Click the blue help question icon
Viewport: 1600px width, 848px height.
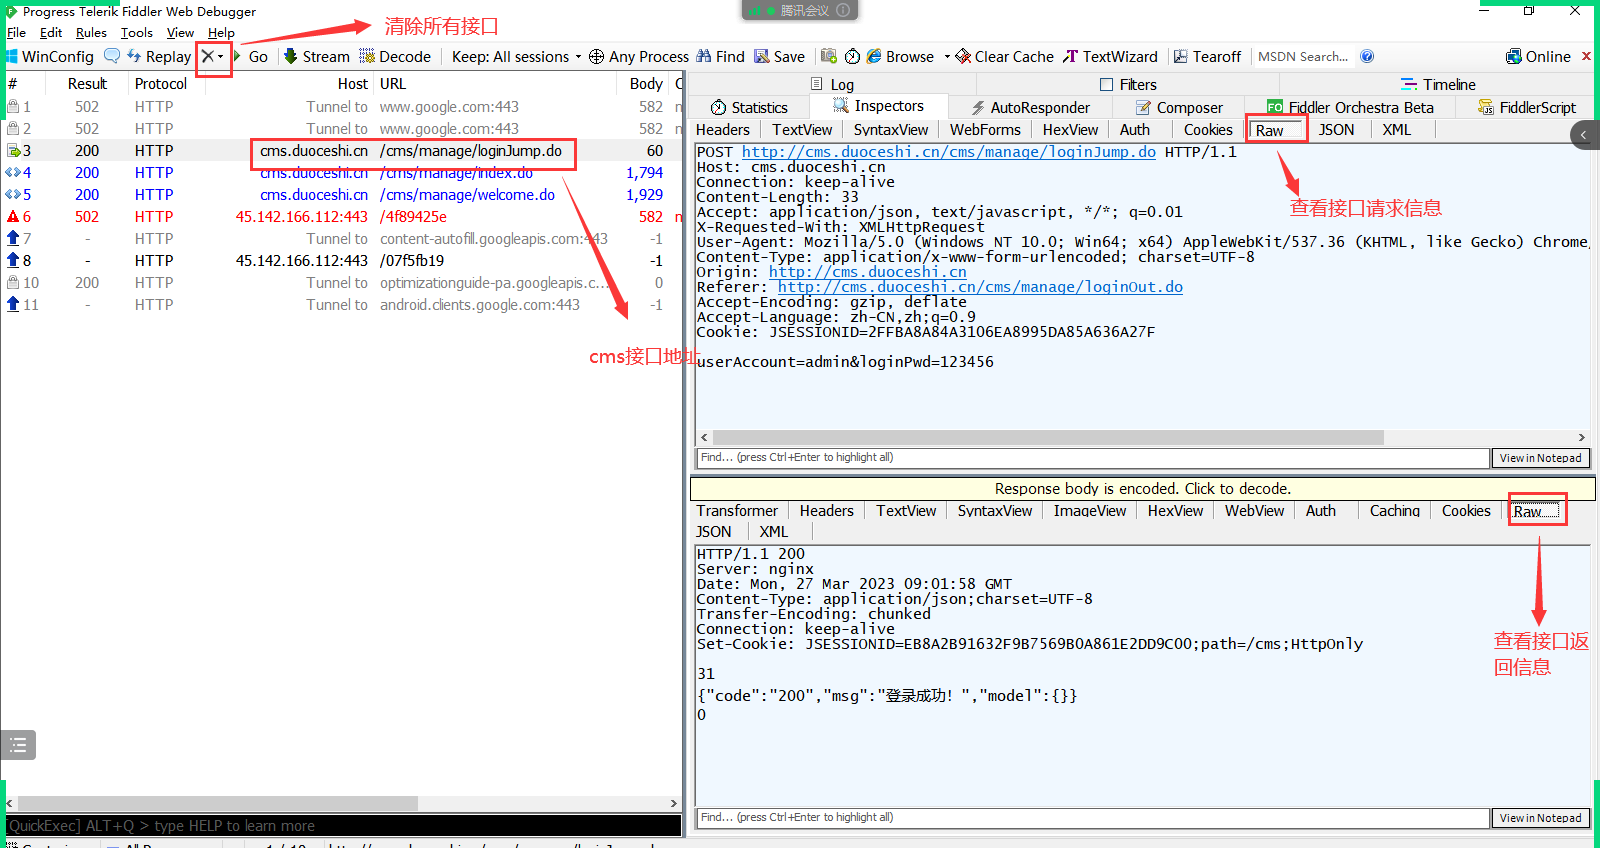1367,56
